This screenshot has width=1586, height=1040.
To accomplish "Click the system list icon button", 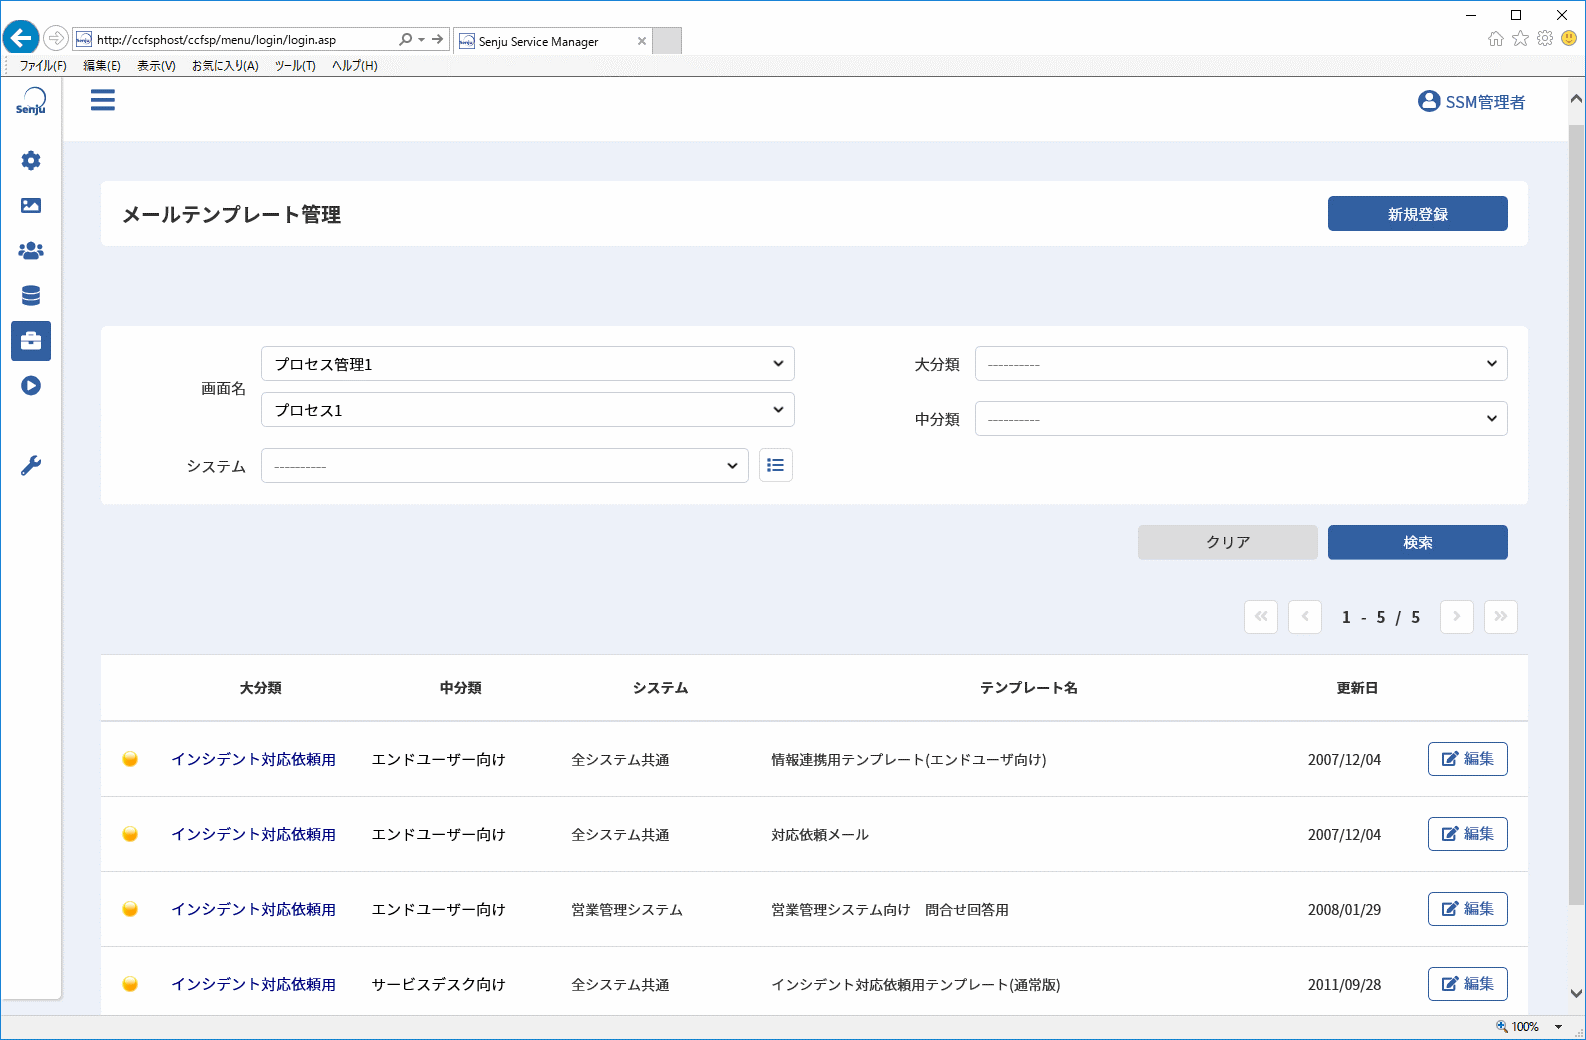I will (x=776, y=465).
